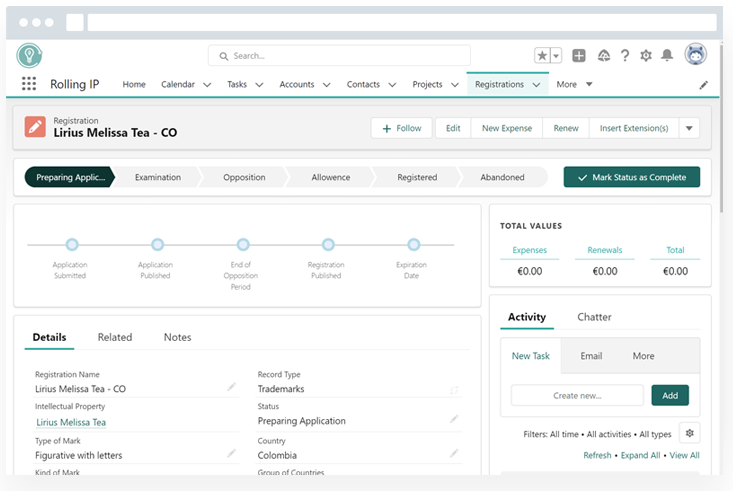Select the Abandoned path stage
Screen dimensions: 733x491
[x=503, y=177]
